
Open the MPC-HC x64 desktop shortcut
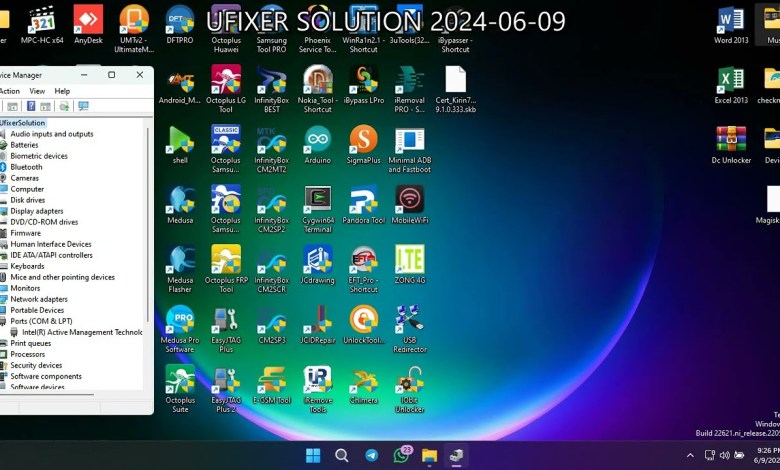[42, 25]
